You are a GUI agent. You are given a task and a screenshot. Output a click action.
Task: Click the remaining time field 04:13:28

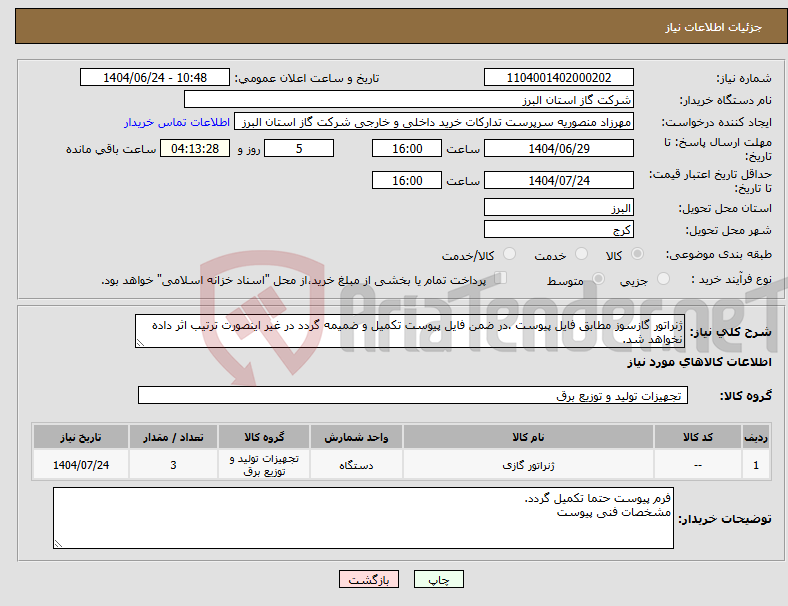click(195, 148)
